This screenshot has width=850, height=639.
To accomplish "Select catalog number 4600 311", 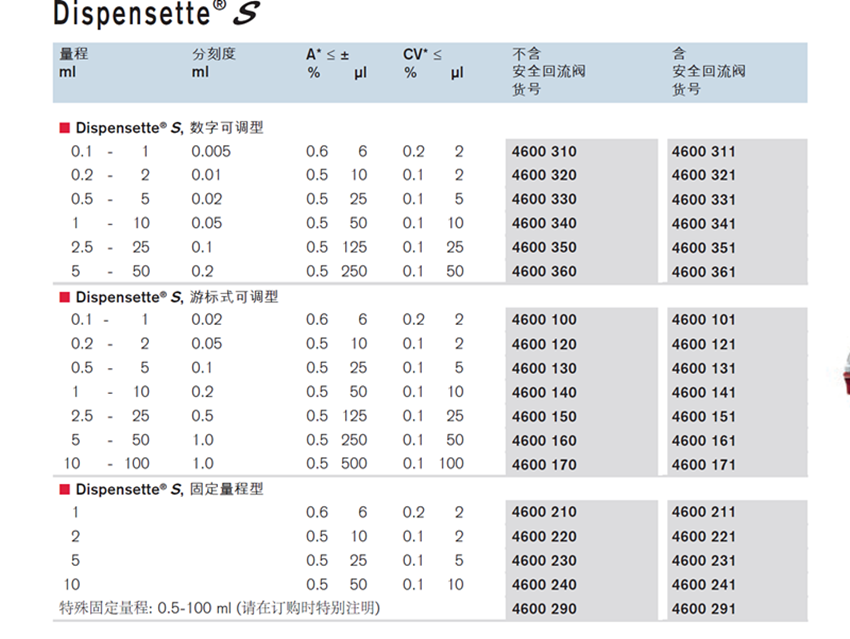I will [x=704, y=152].
